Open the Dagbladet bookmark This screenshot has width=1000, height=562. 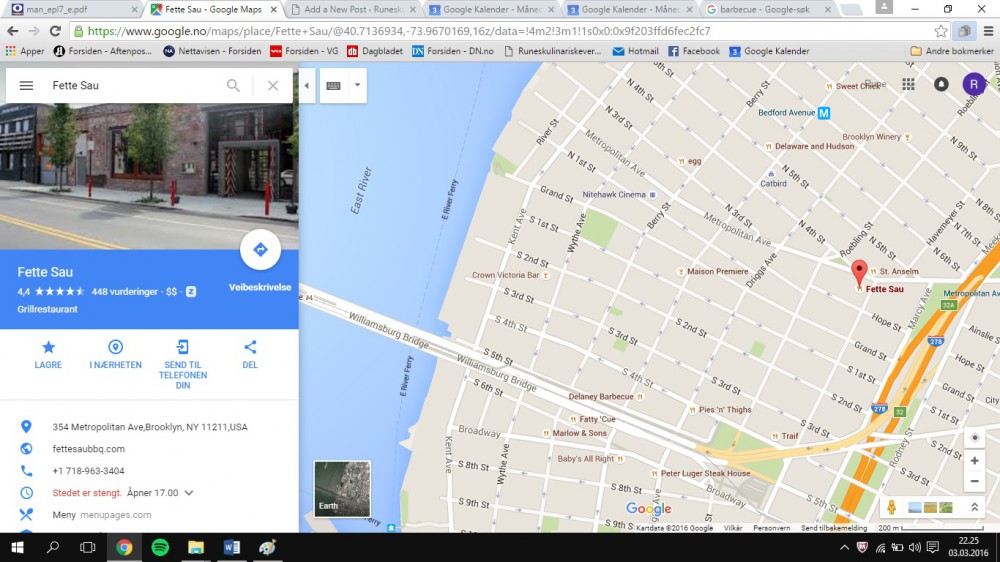coord(374,51)
